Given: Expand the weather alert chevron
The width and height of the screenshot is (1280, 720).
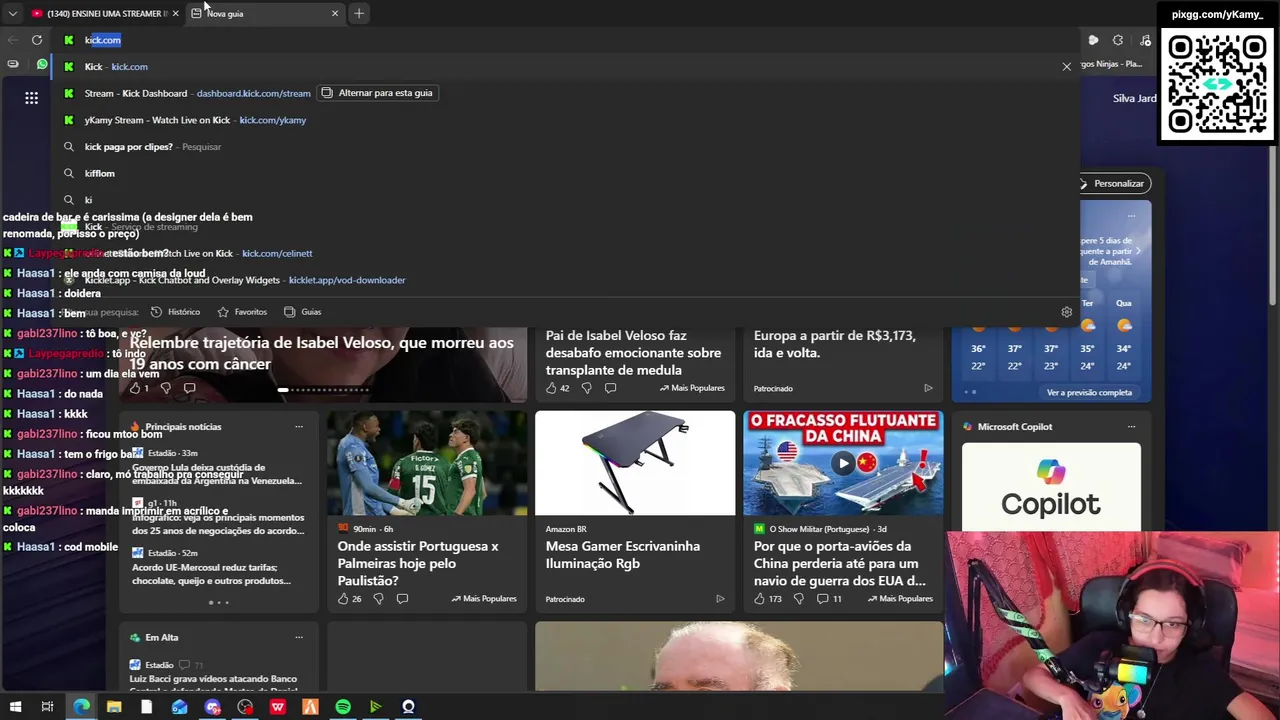Looking at the screenshot, I should 1137,251.
